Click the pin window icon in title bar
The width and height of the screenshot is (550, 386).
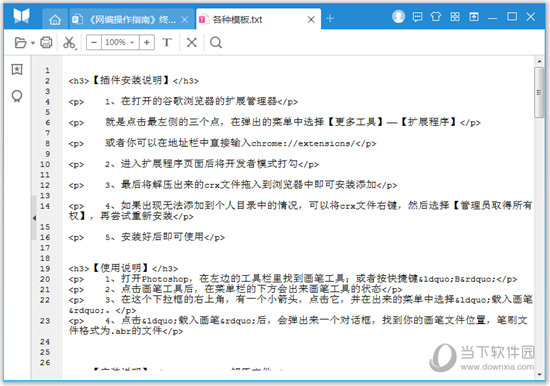(x=474, y=16)
